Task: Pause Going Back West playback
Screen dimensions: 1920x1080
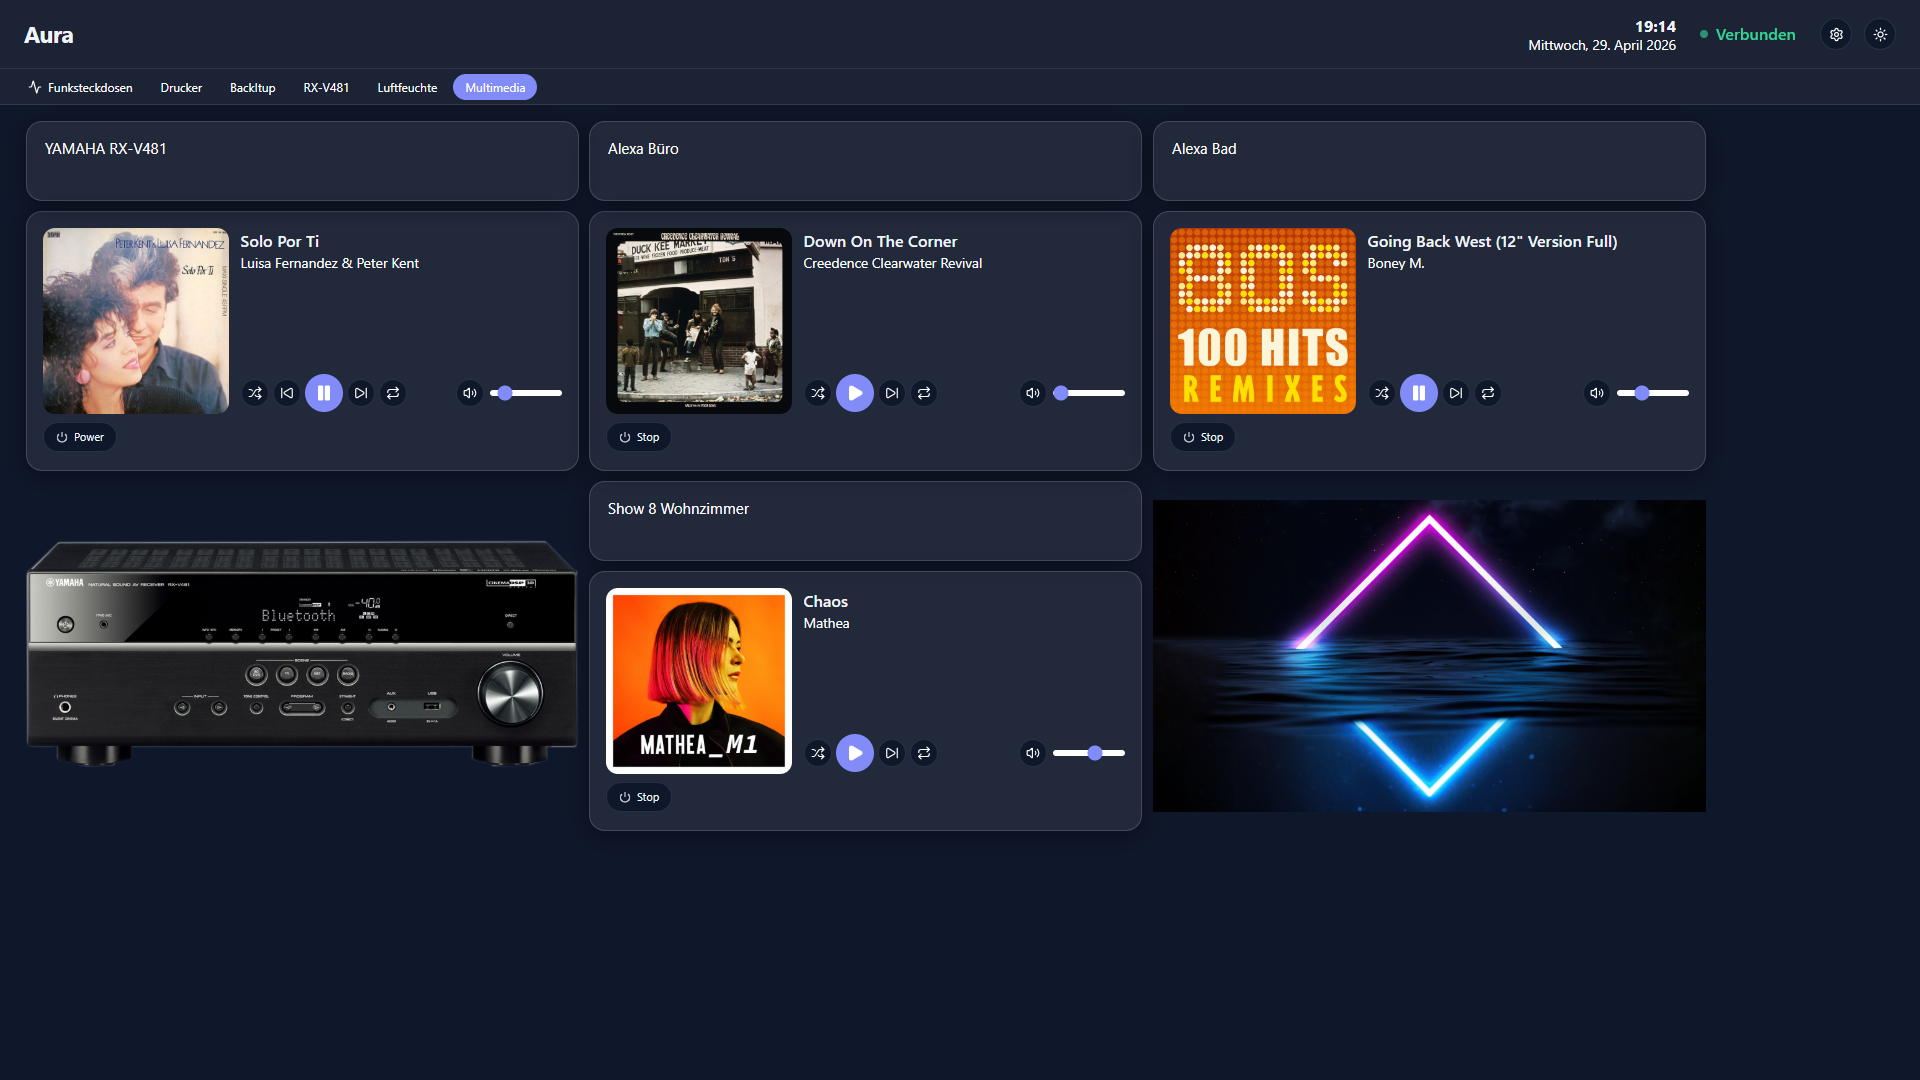Action: coord(1419,393)
